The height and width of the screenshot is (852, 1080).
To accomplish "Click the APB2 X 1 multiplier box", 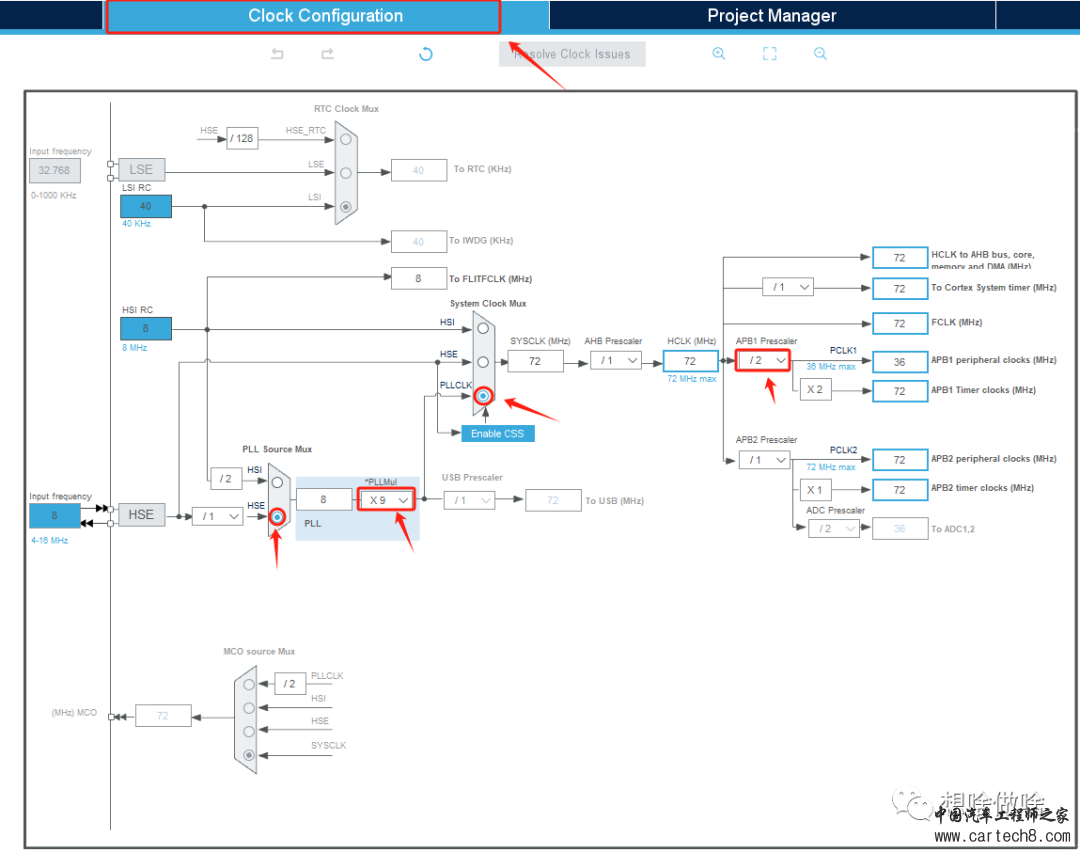I will point(815,490).
